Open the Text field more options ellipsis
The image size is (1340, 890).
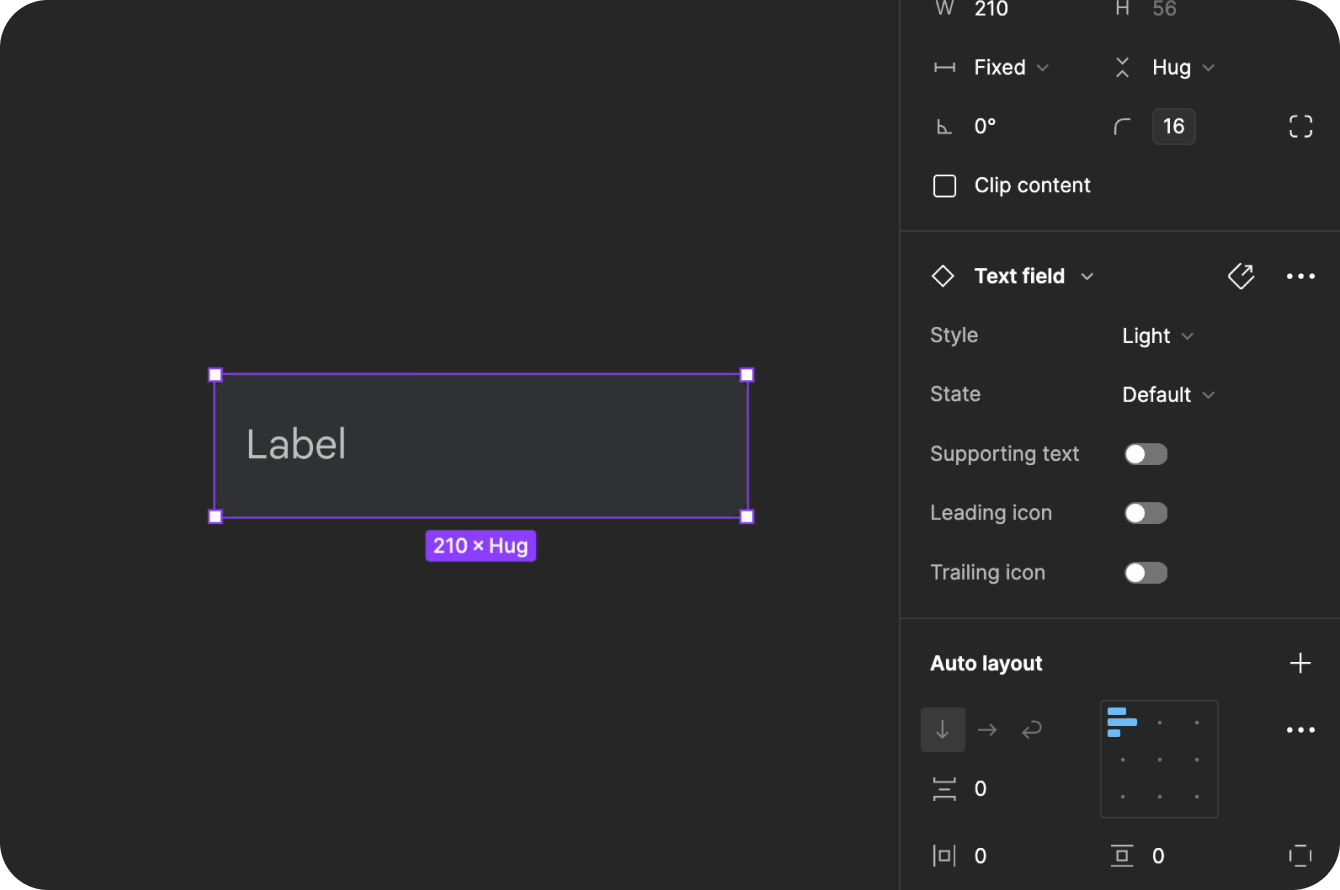click(1300, 276)
